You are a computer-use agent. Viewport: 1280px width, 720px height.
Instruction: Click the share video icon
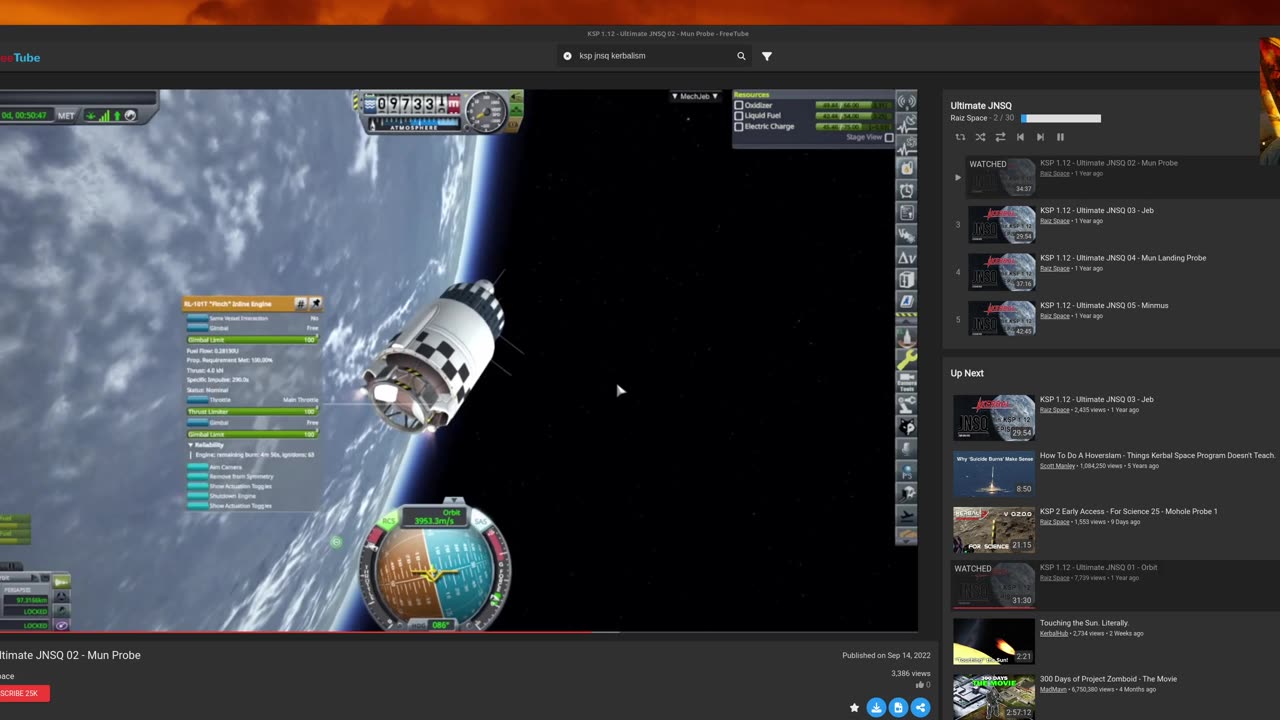pos(921,708)
